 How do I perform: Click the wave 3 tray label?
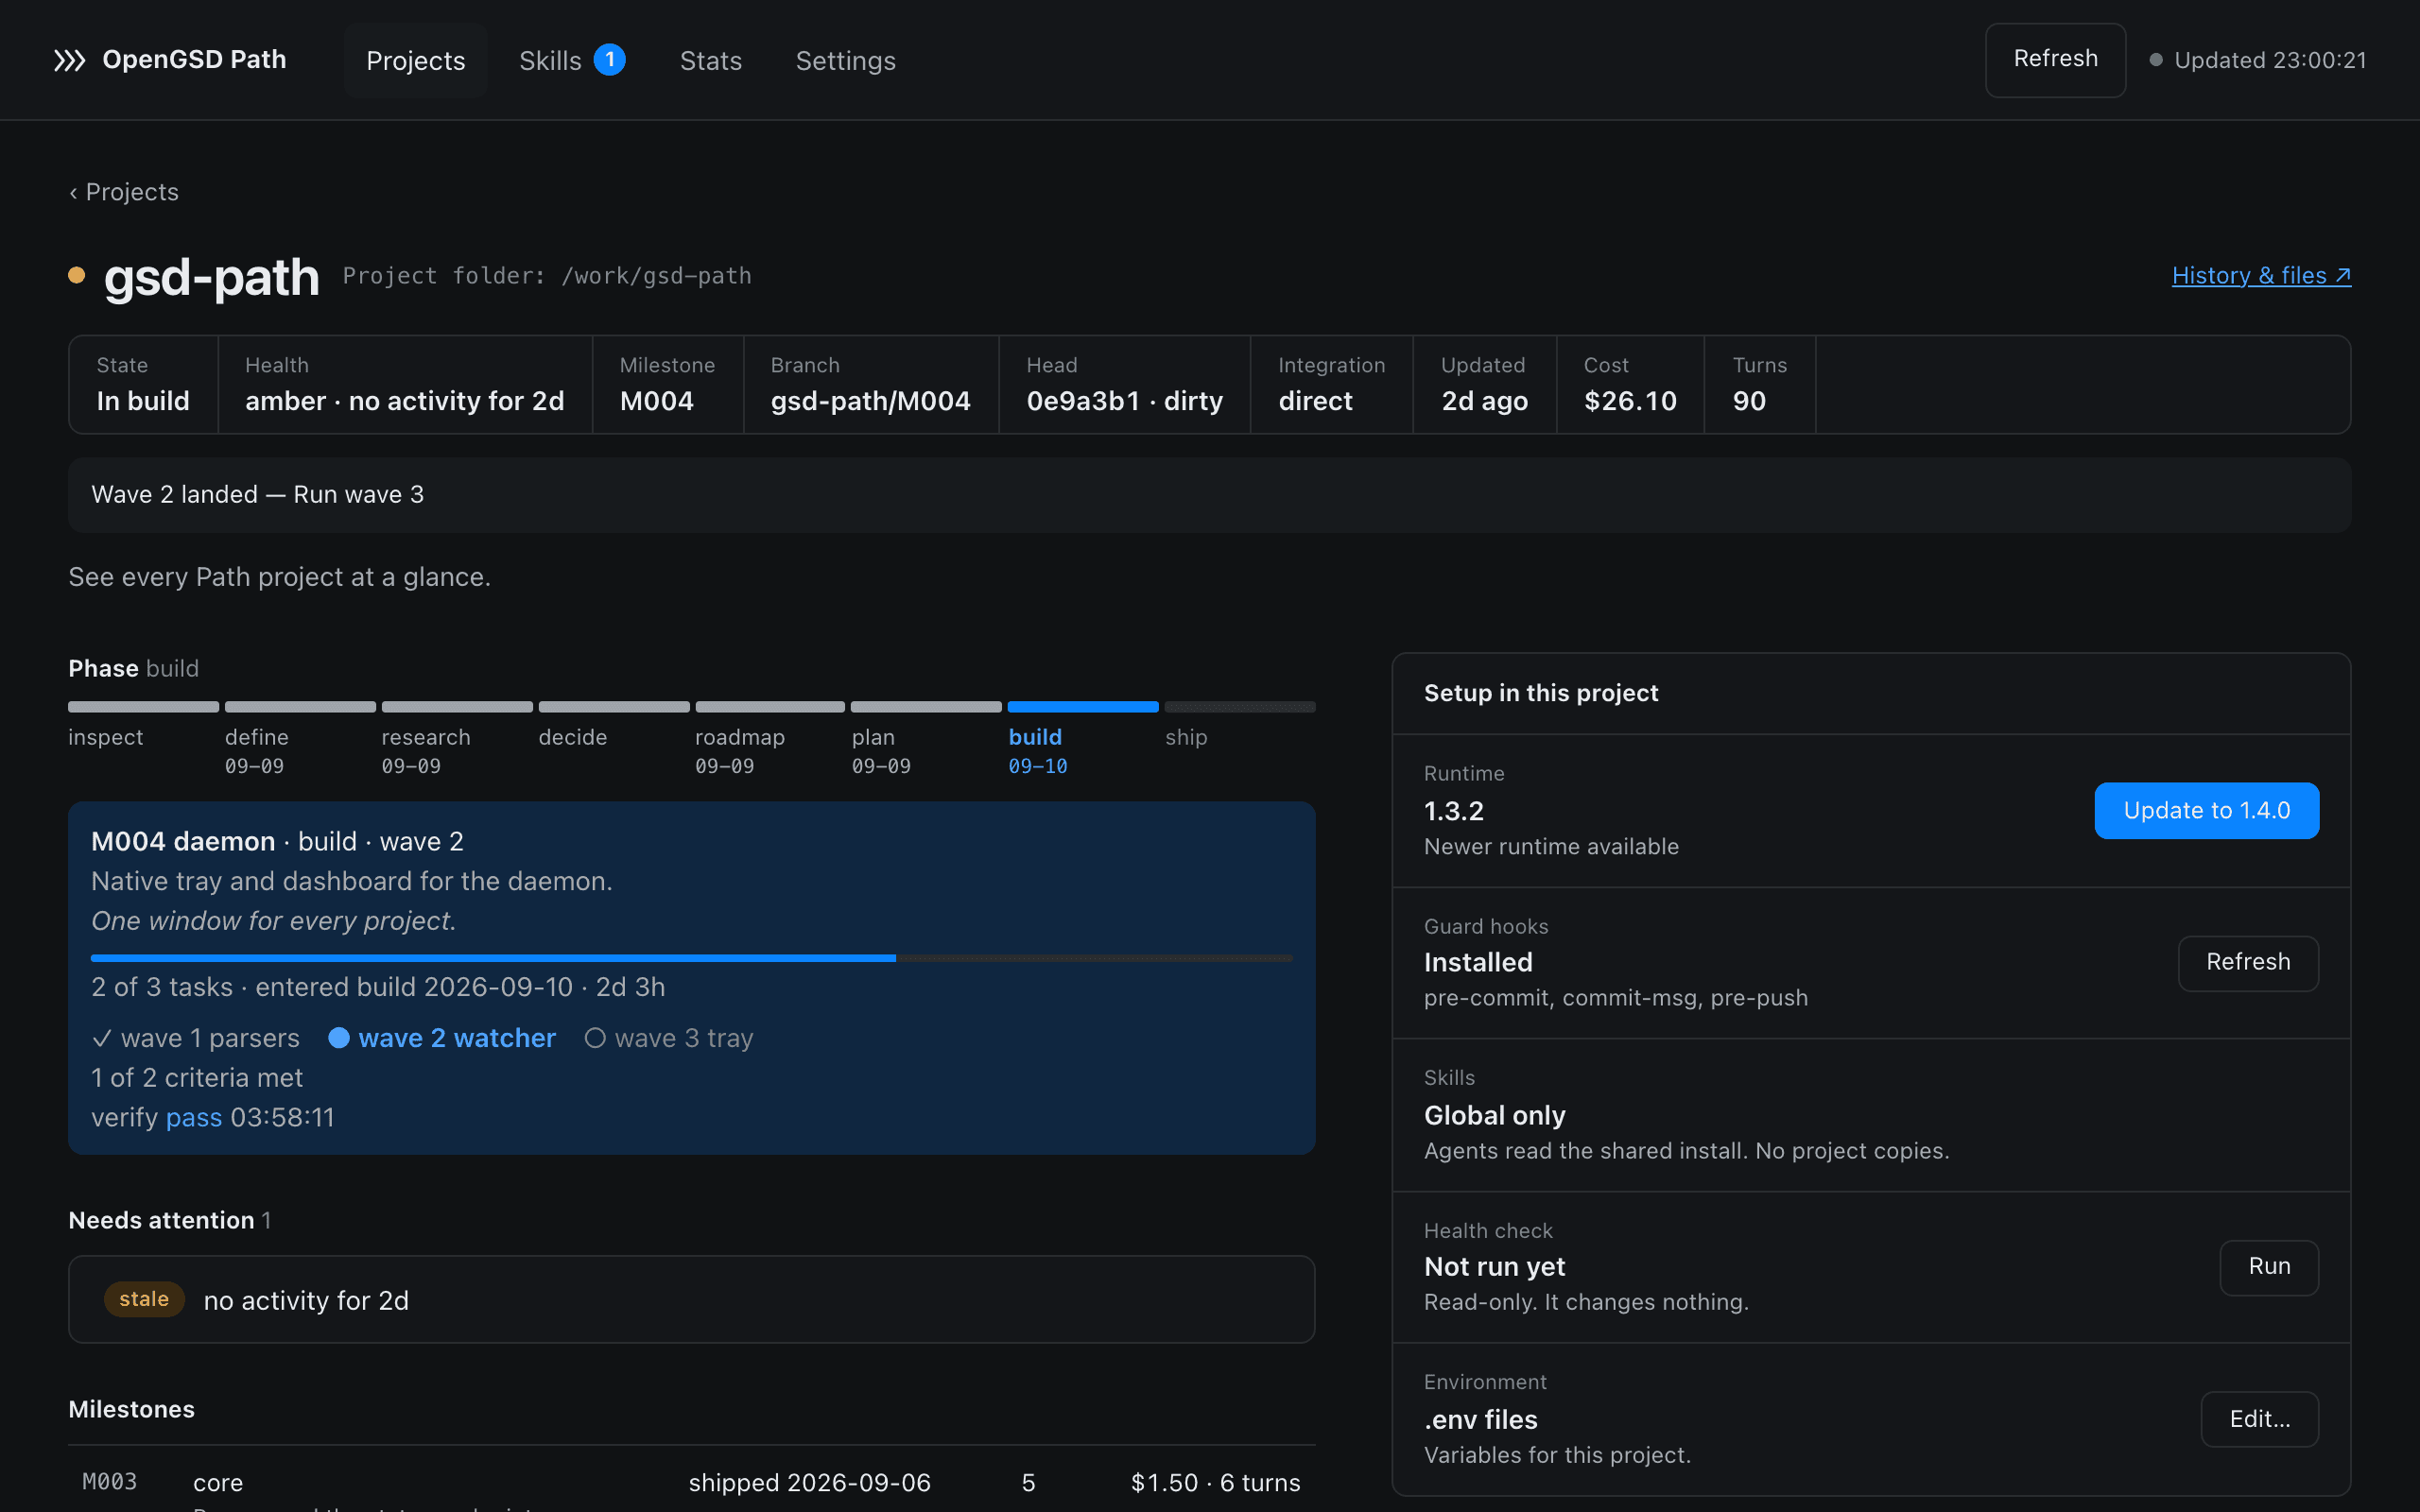click(684, 1038)
